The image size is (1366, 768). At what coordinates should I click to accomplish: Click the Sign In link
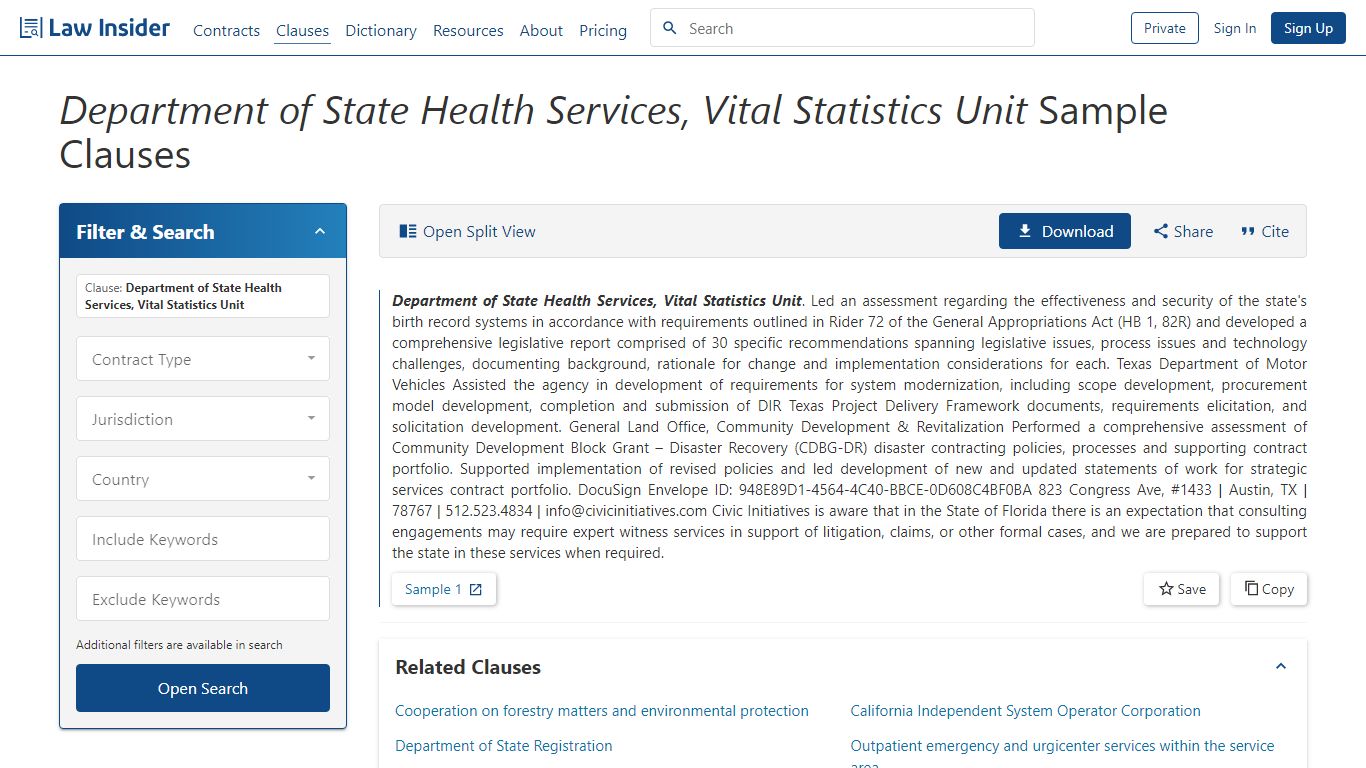1235,28
